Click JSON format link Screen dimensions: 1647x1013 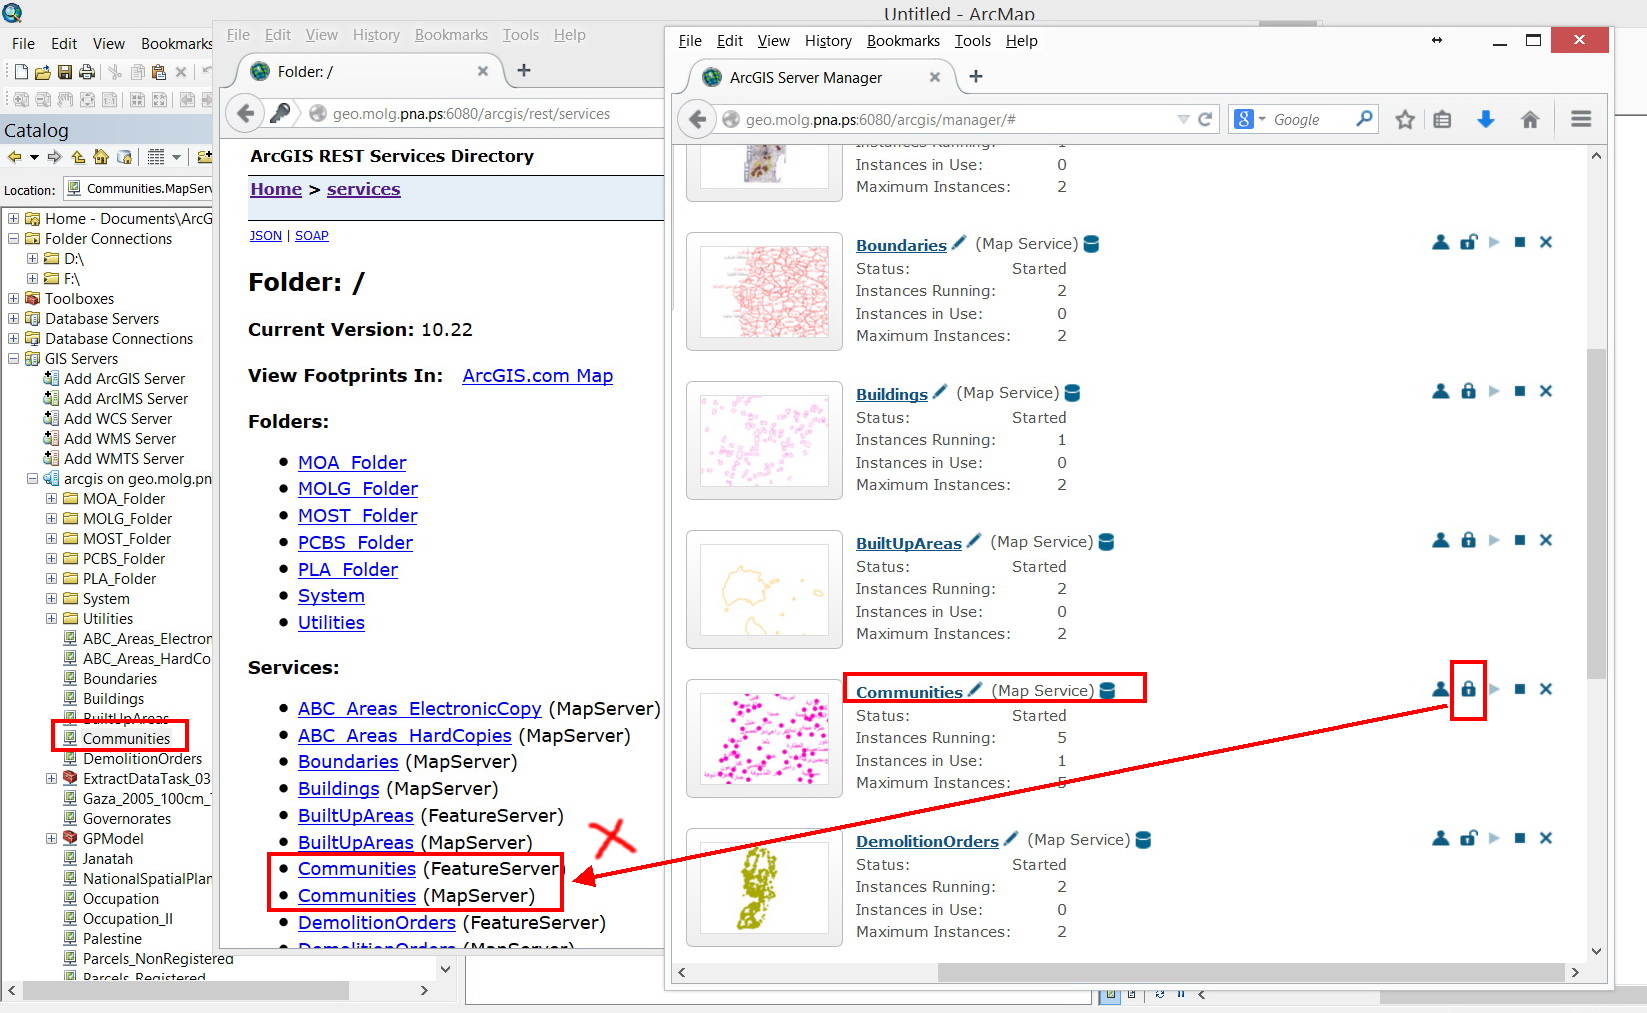pos(266,235)
